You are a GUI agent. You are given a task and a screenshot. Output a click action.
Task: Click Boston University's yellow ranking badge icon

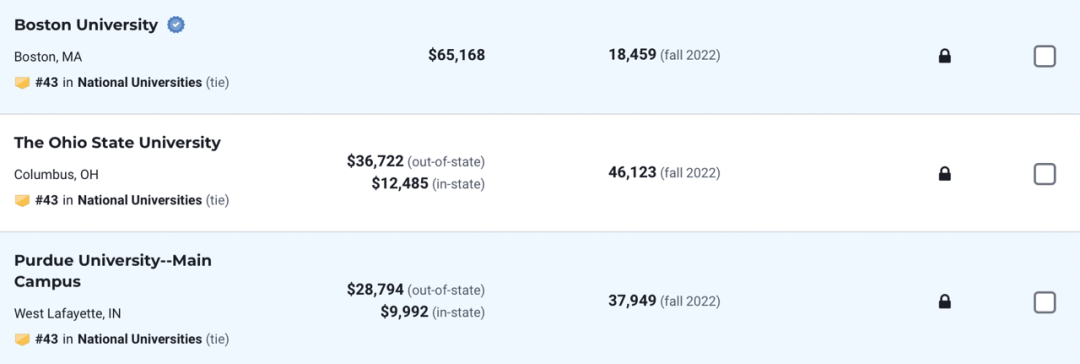[x=22, y=83]
